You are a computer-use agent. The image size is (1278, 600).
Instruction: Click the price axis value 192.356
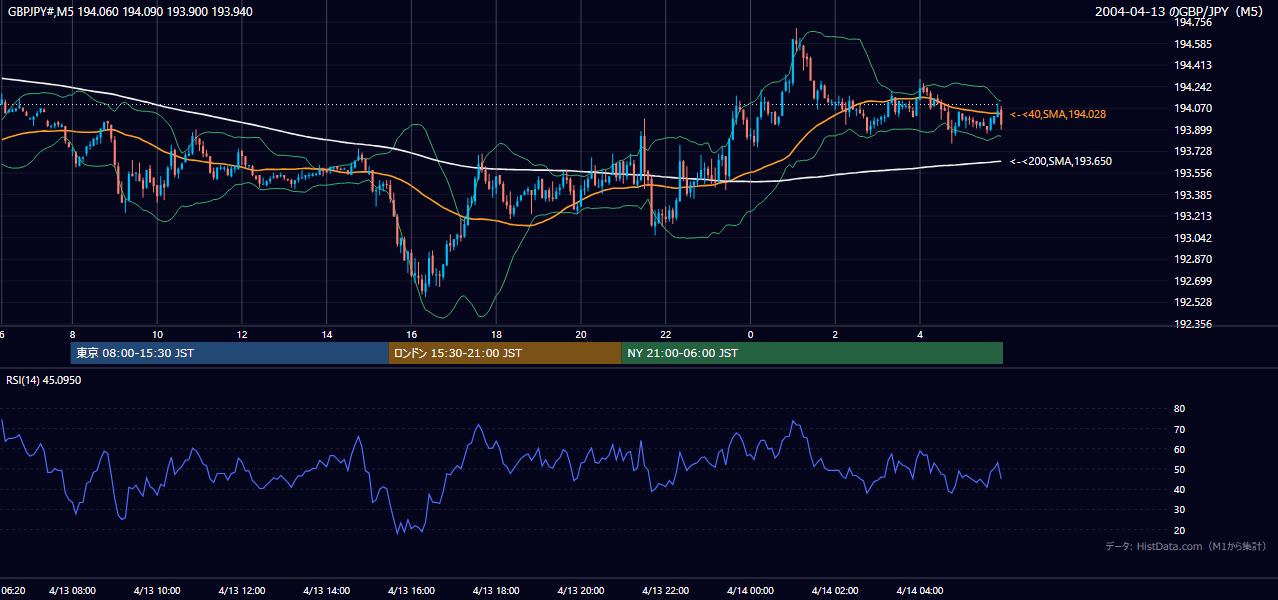pyautogui.click(x=1192, y=324)
